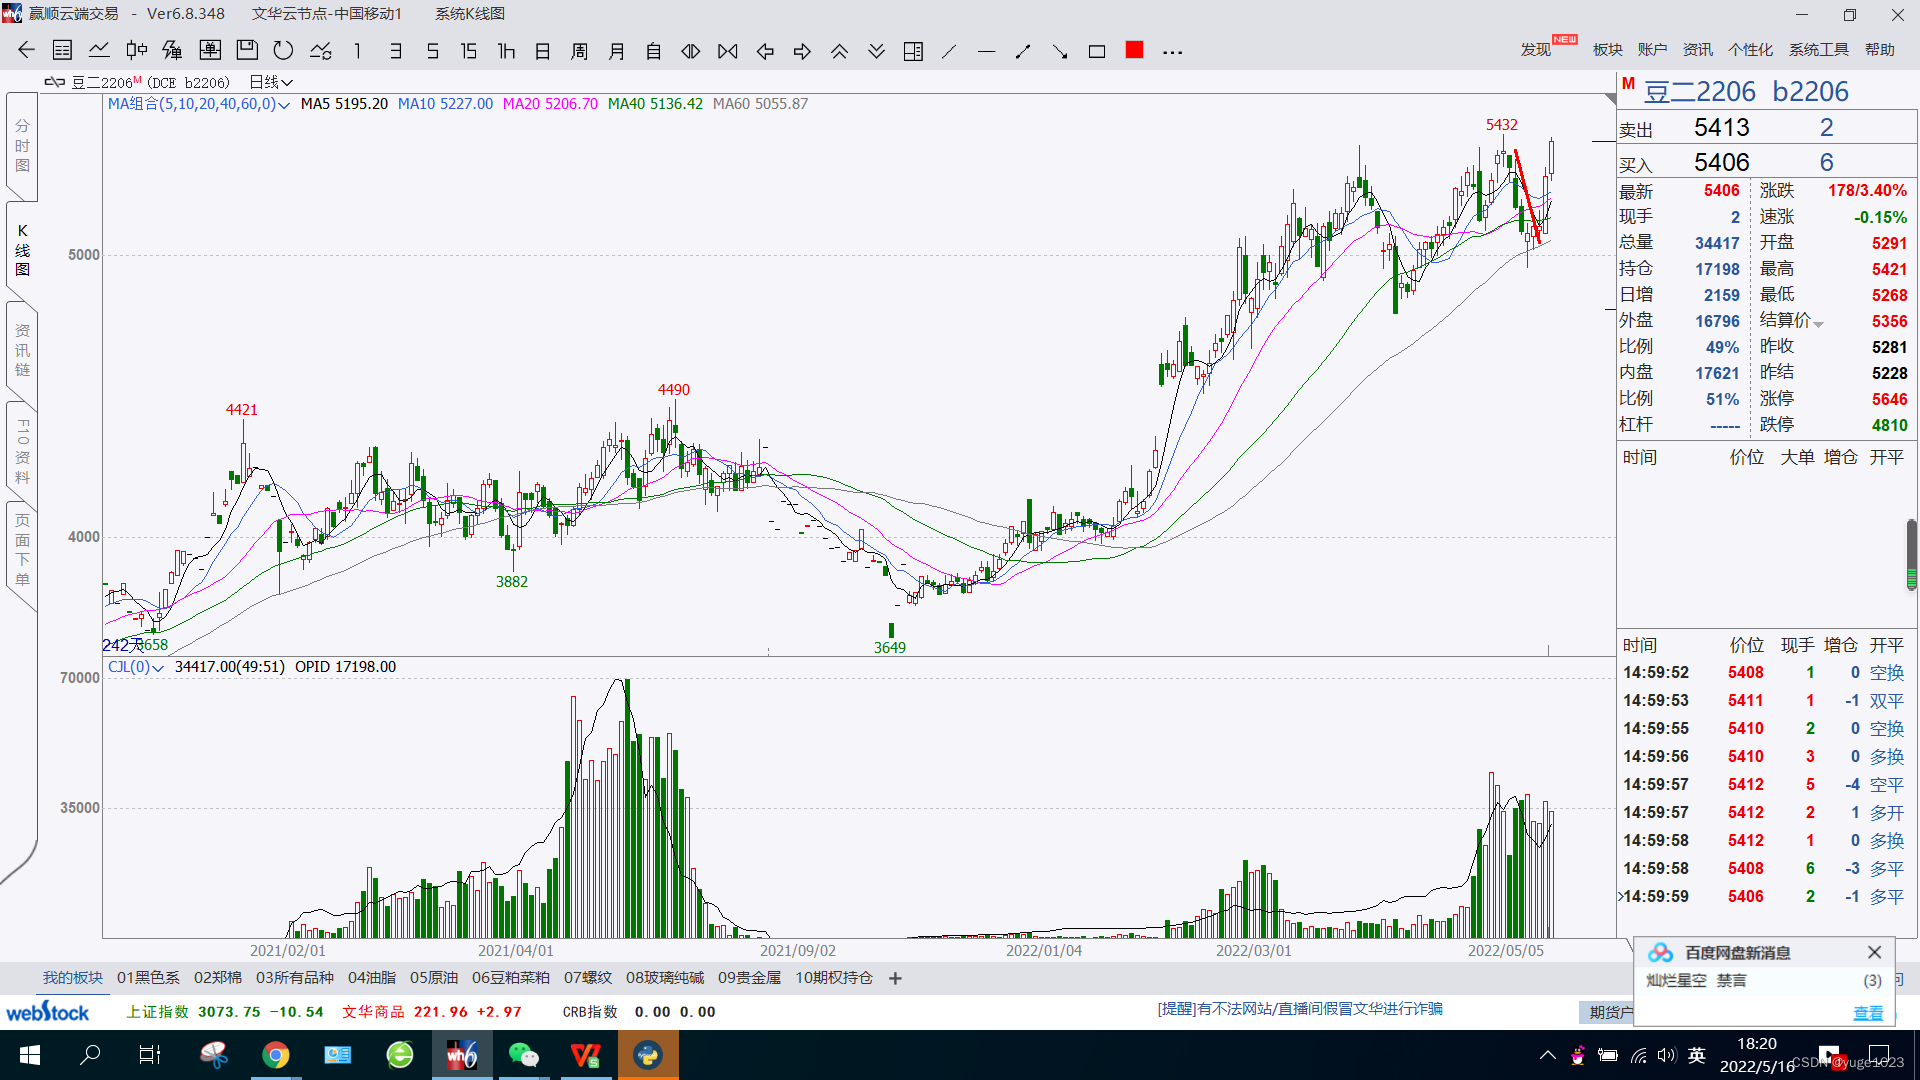Open the 板块 menu
The image size is (1920, 1080).
tap(1607, 50)
